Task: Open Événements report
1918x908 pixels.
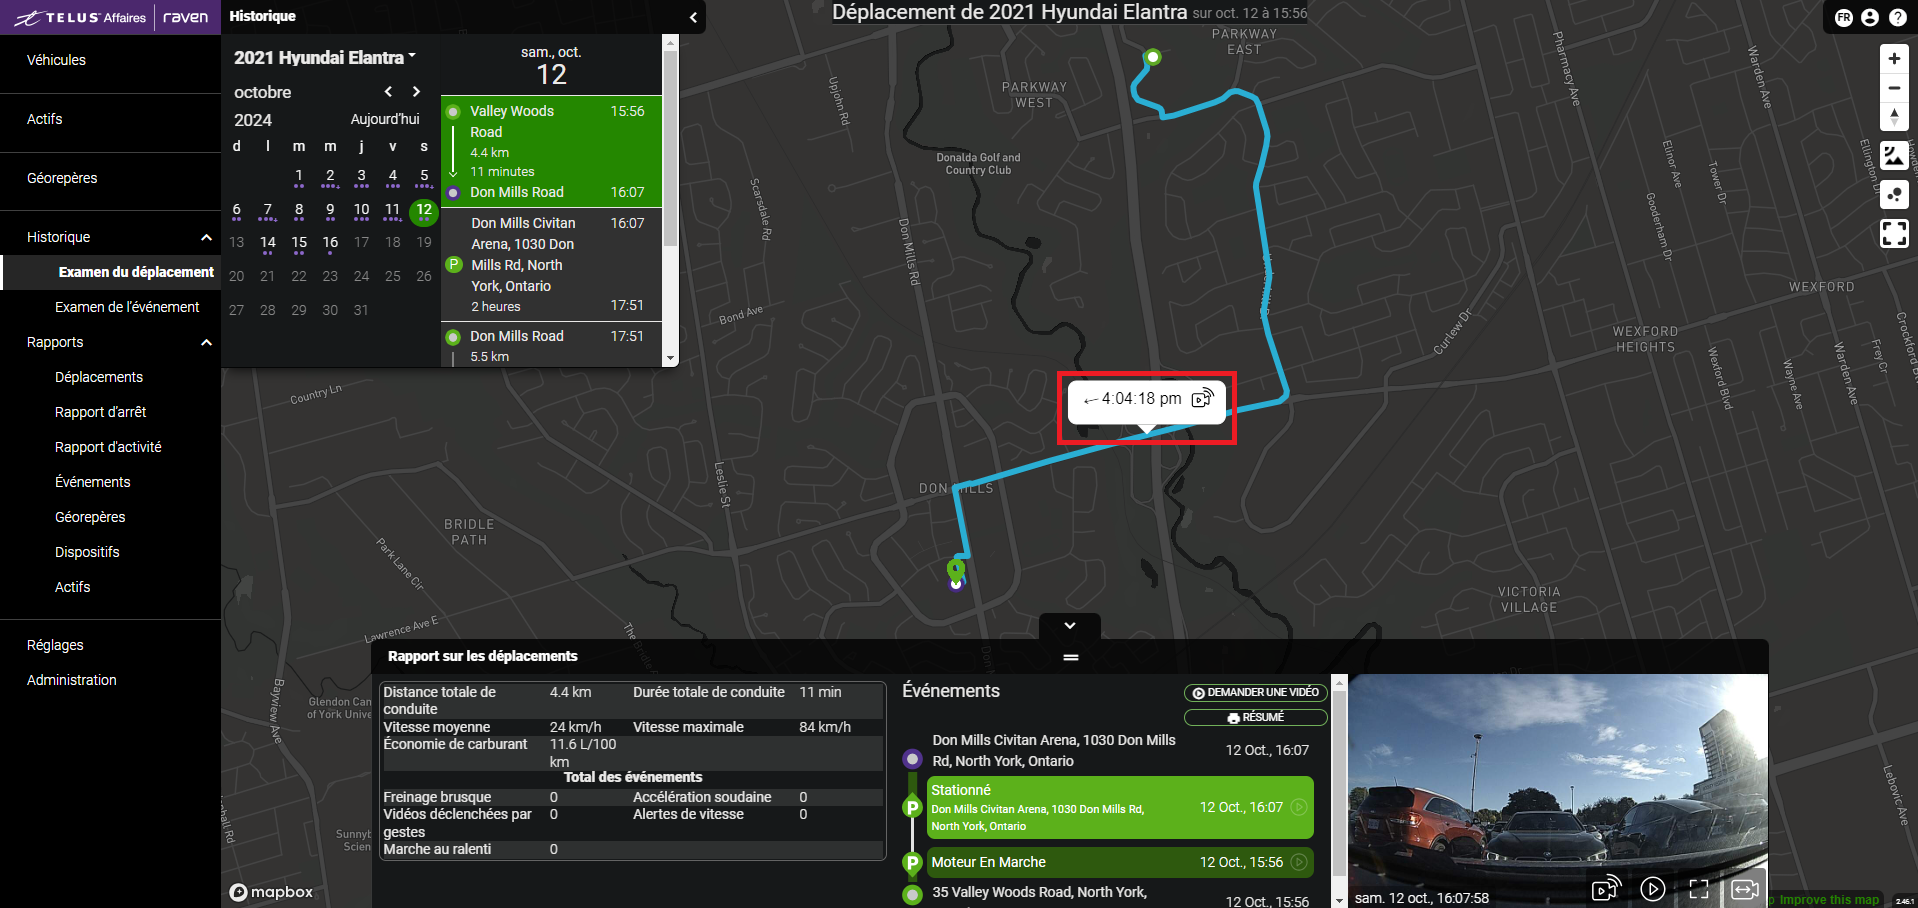Action: coord(93,482)
